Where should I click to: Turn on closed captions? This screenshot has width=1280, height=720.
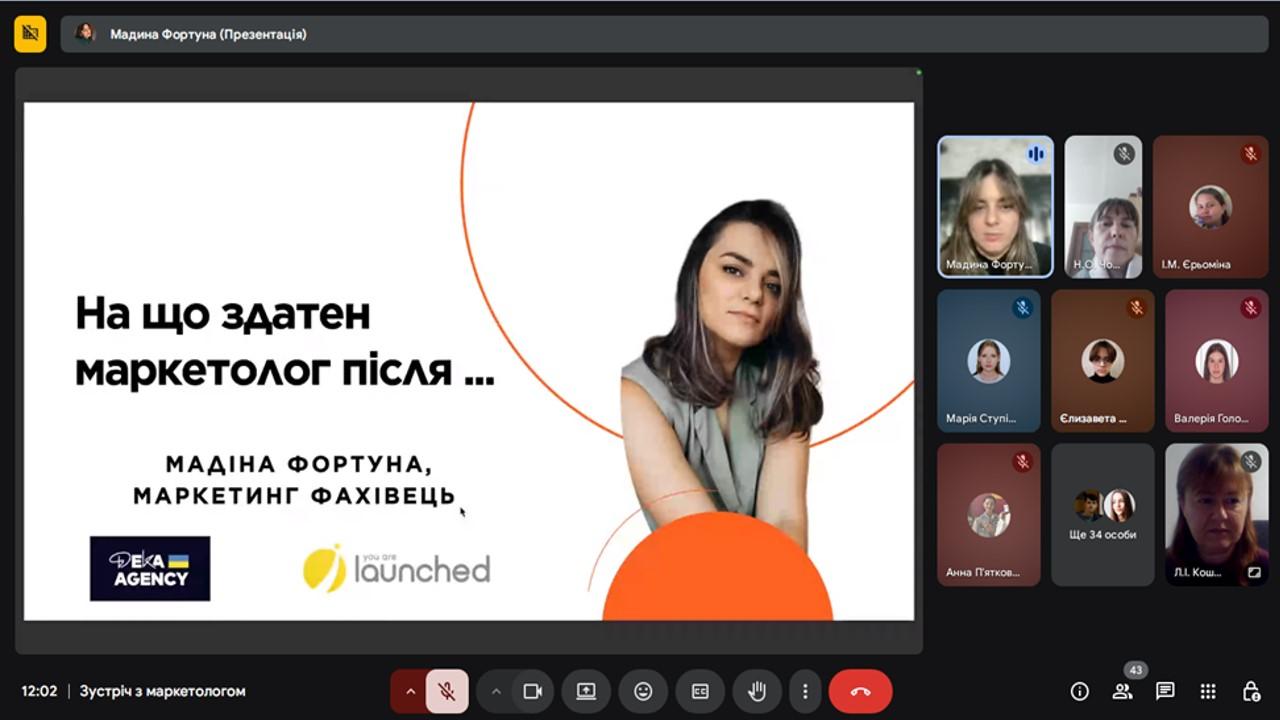(x=700, y=691)
